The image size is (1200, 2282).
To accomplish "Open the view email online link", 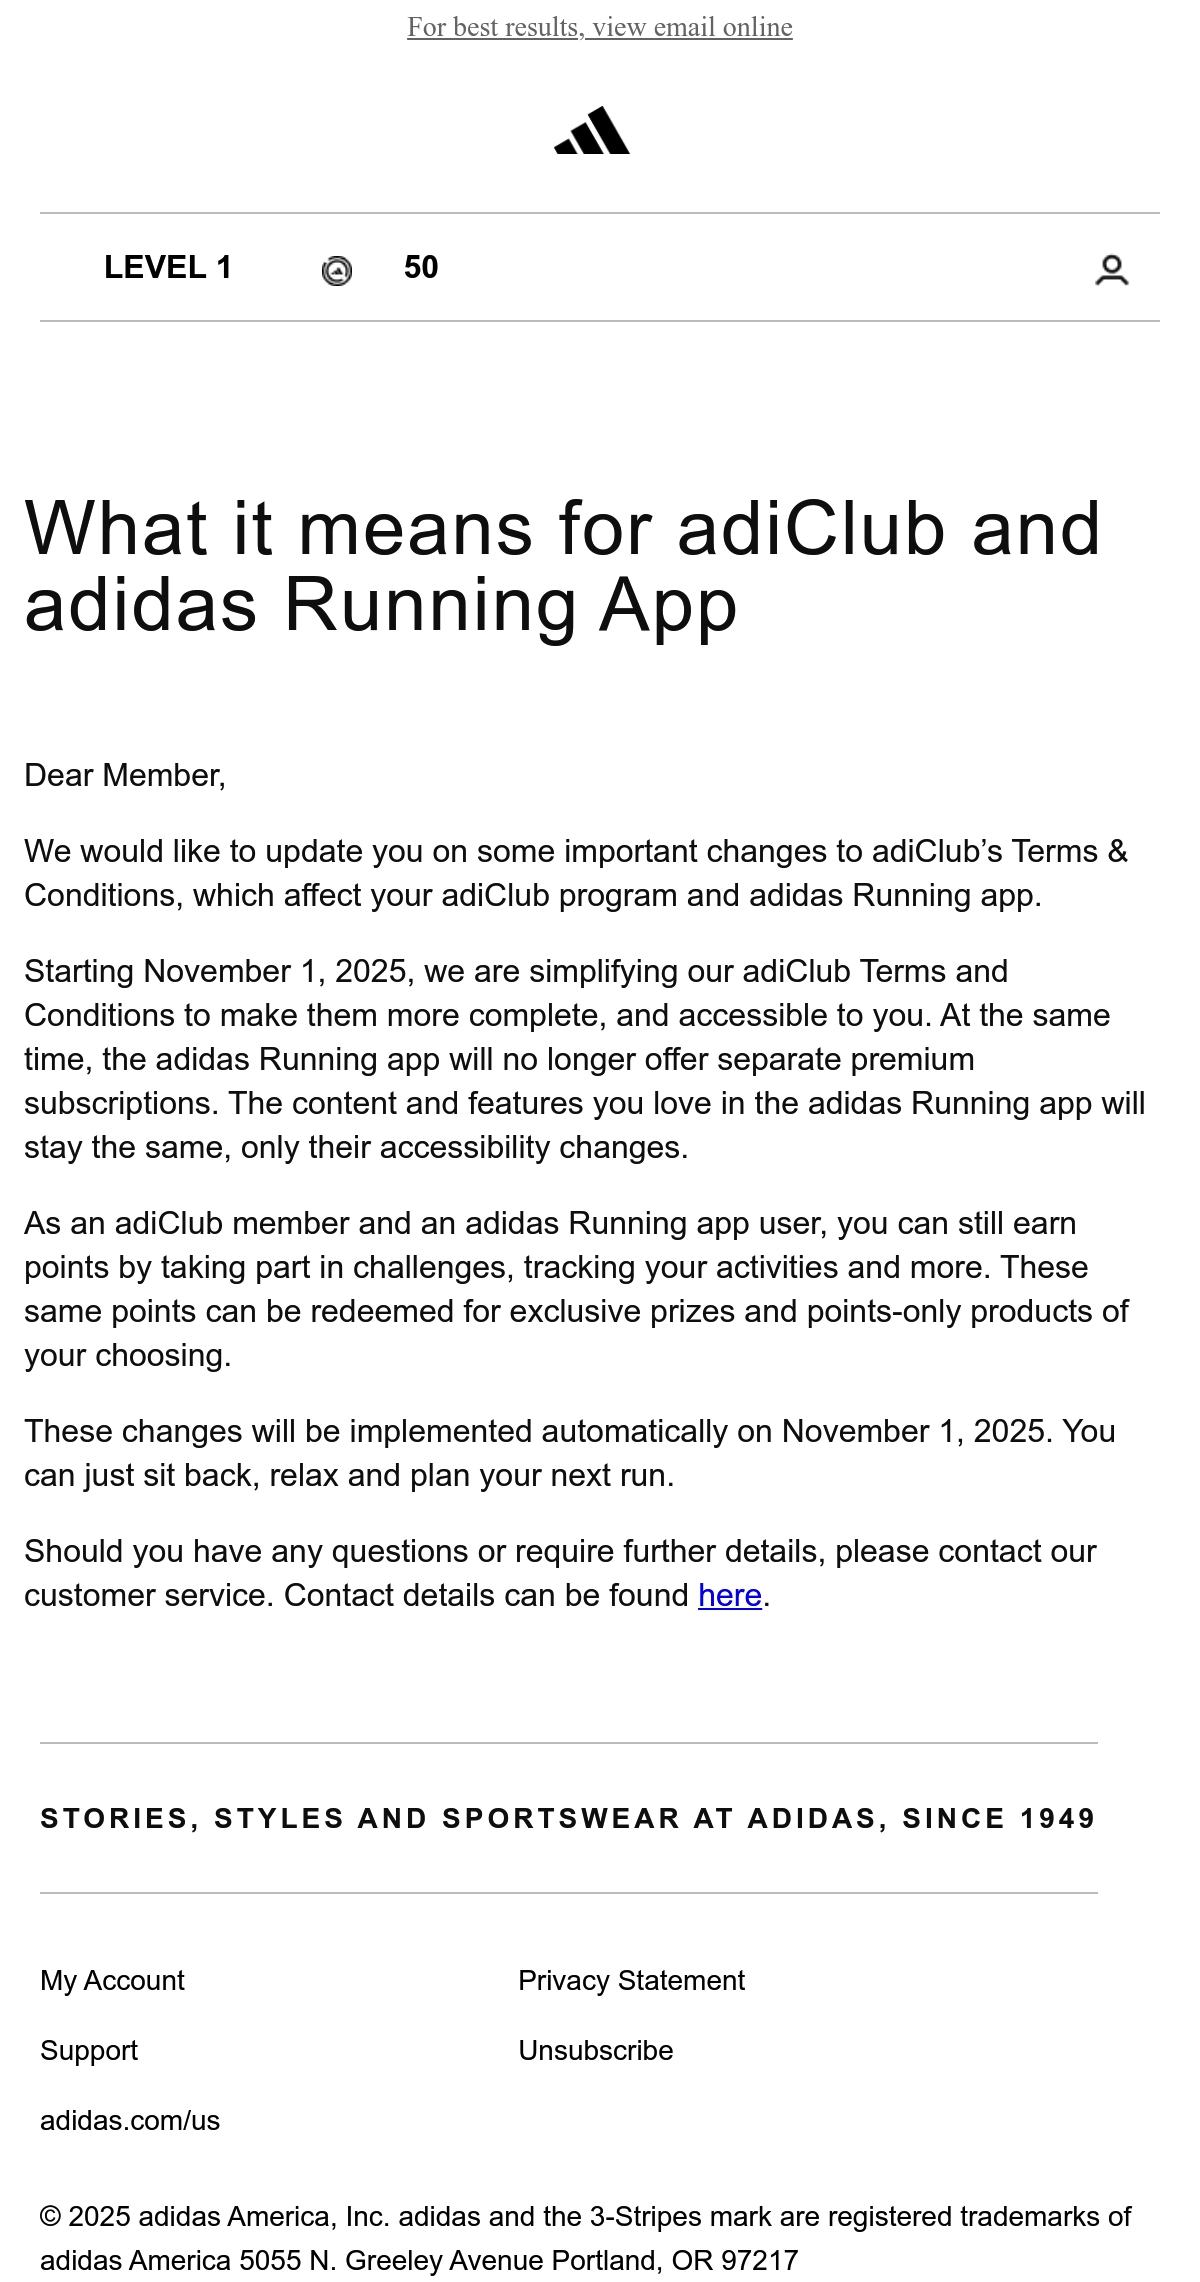I will [600, 27].
